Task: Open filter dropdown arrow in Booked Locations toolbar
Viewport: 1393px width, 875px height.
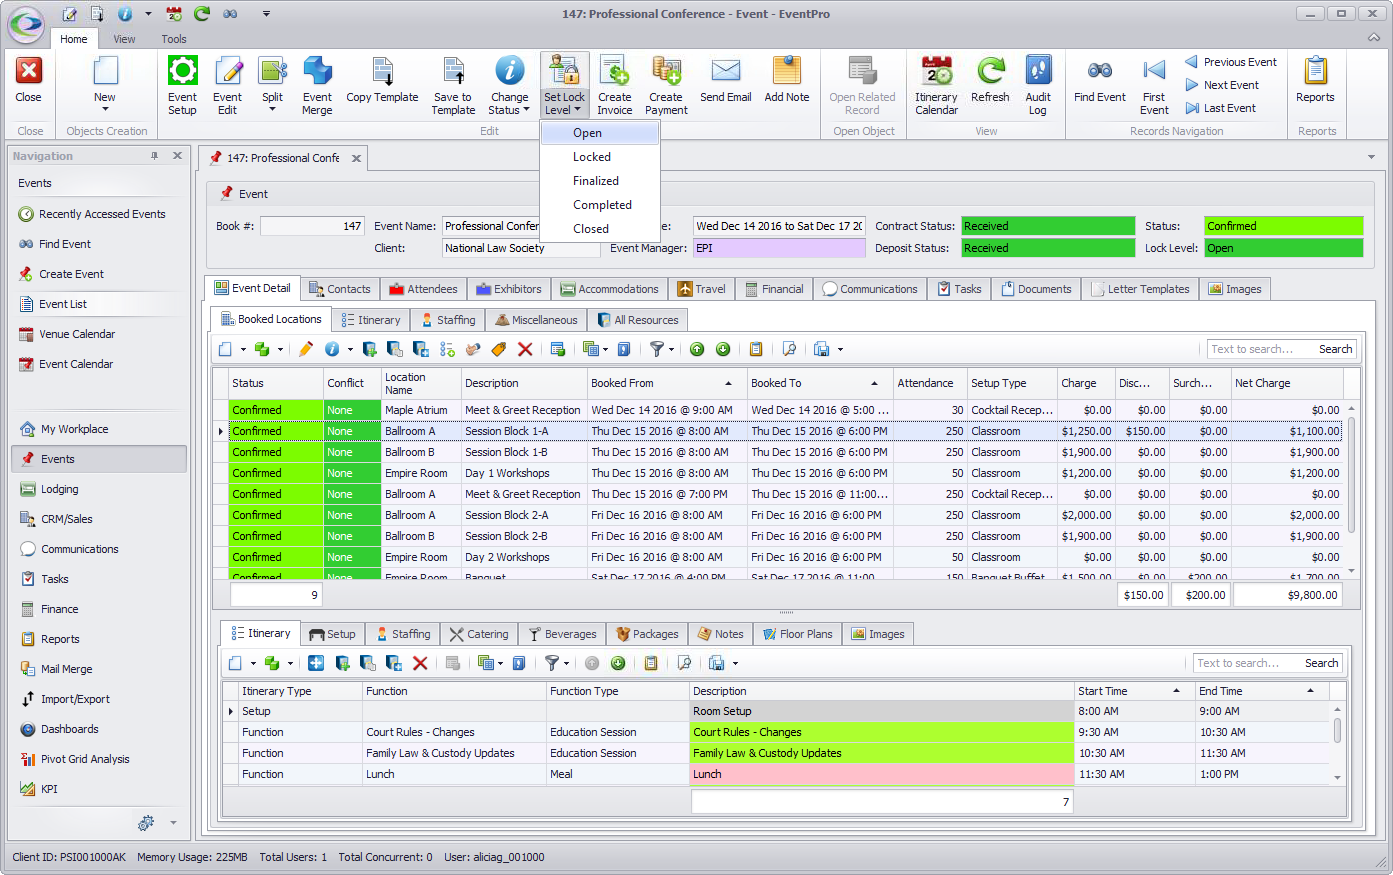Action: pyautogui.click(x=671, y=349)
